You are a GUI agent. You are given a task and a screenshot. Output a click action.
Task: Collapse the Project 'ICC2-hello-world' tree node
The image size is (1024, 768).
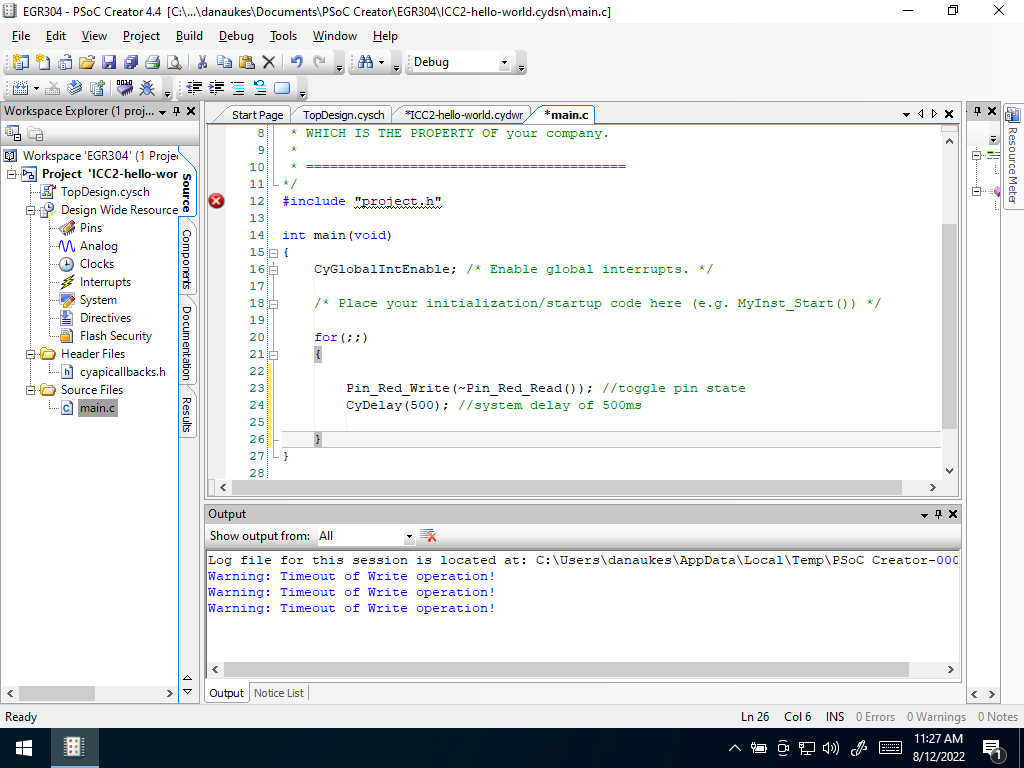(11, 174)
